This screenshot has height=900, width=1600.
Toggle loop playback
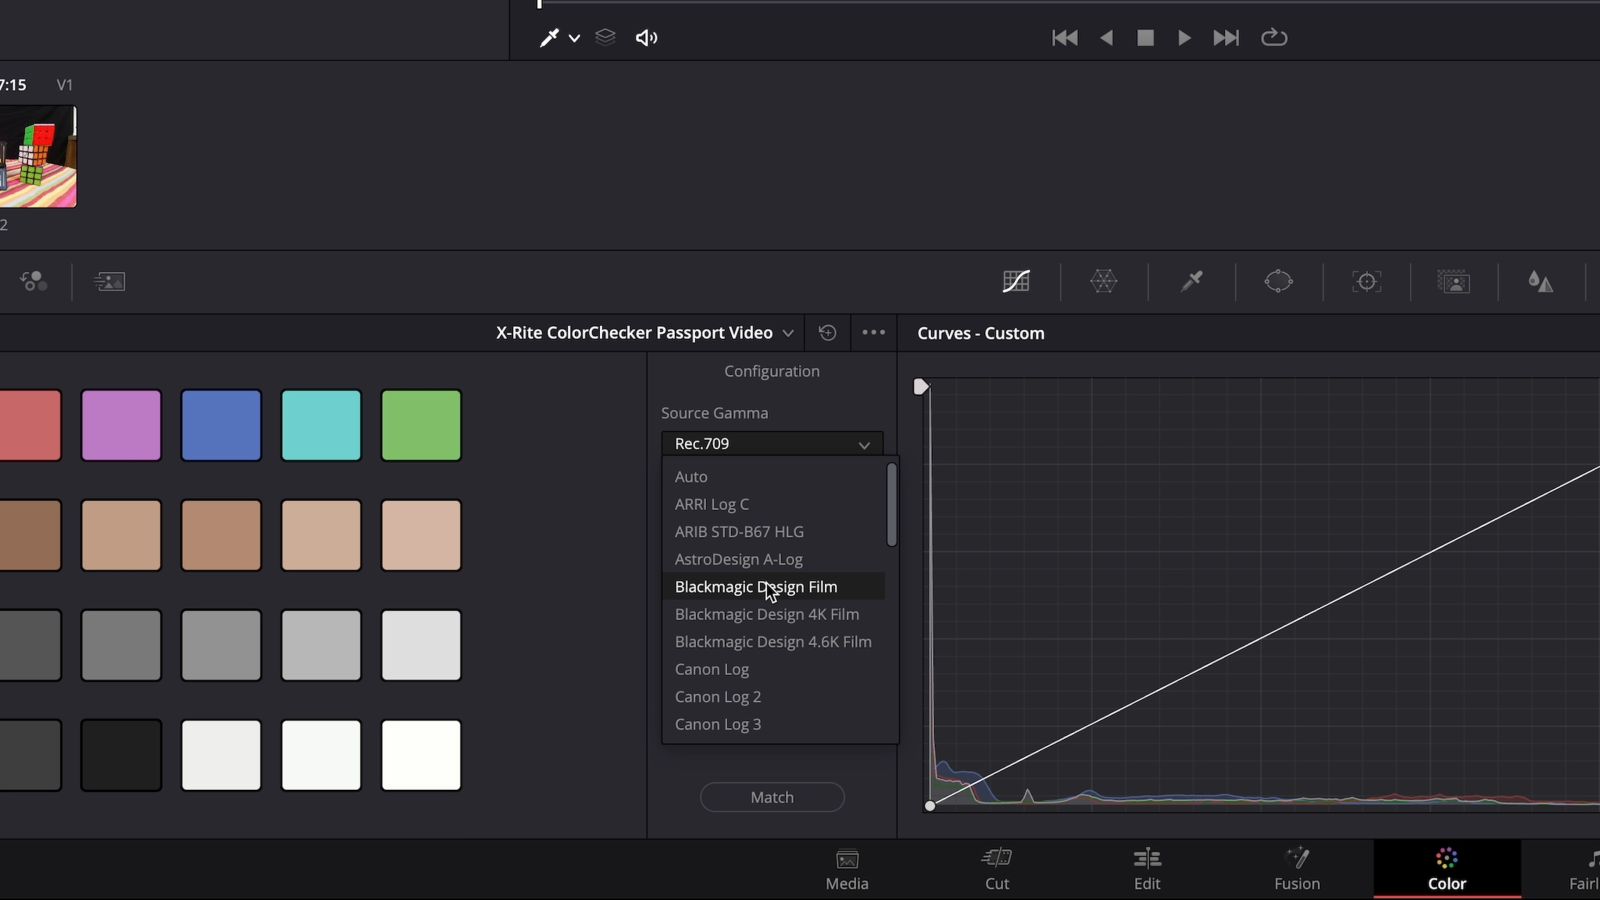click(1274, 38)
